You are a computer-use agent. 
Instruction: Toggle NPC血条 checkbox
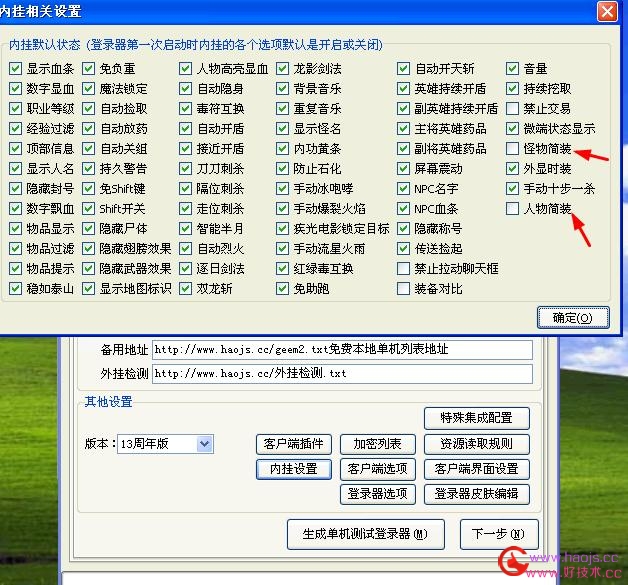click(403, 209)
